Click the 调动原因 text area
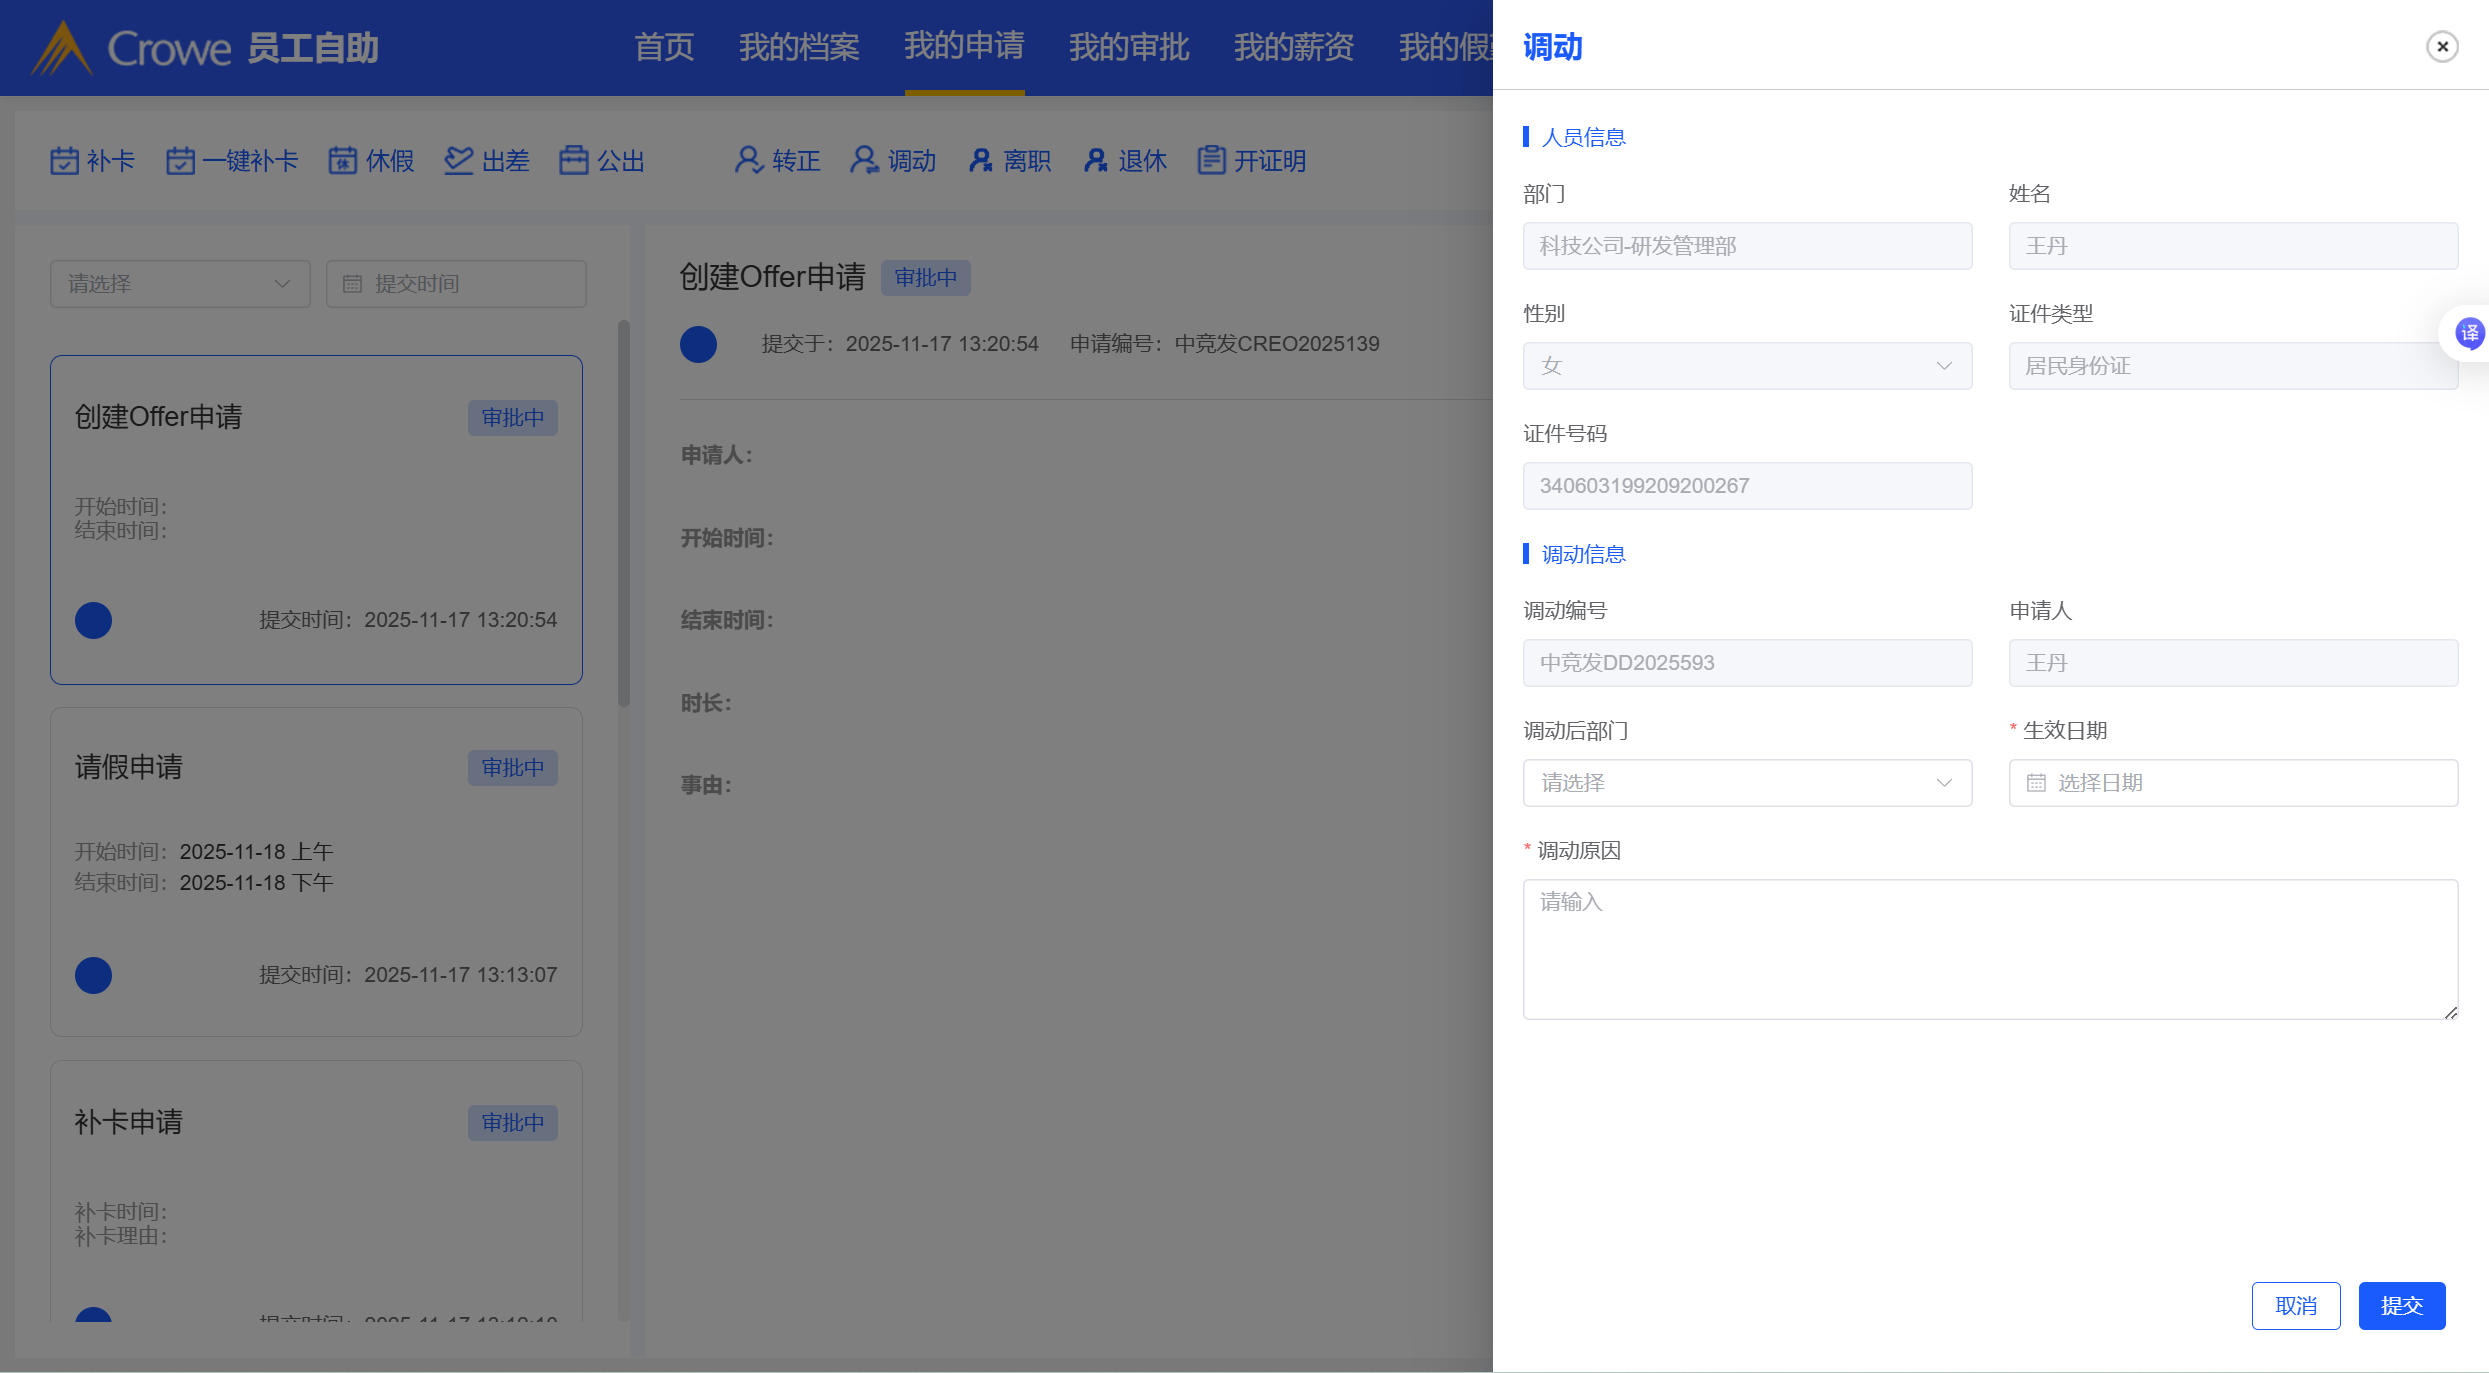This screenshot has width=2489, height=1373. point(1989,949)
